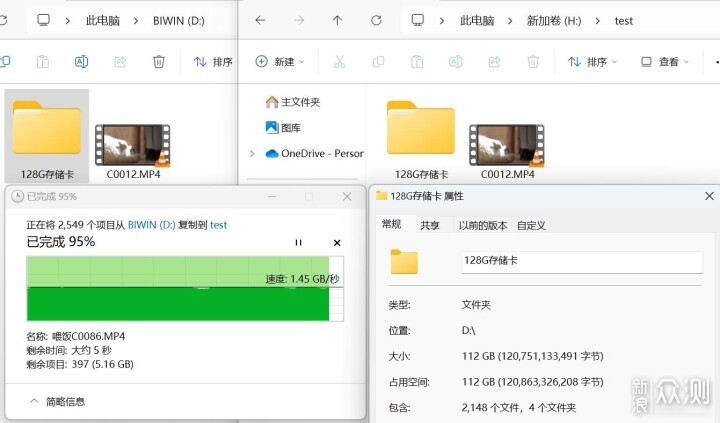Open the 查看 (View) dropdown

[664, 62]
